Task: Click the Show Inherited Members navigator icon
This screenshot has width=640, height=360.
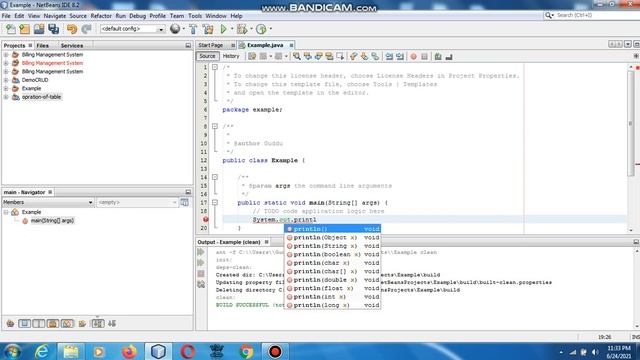Action: coord(10,324)
